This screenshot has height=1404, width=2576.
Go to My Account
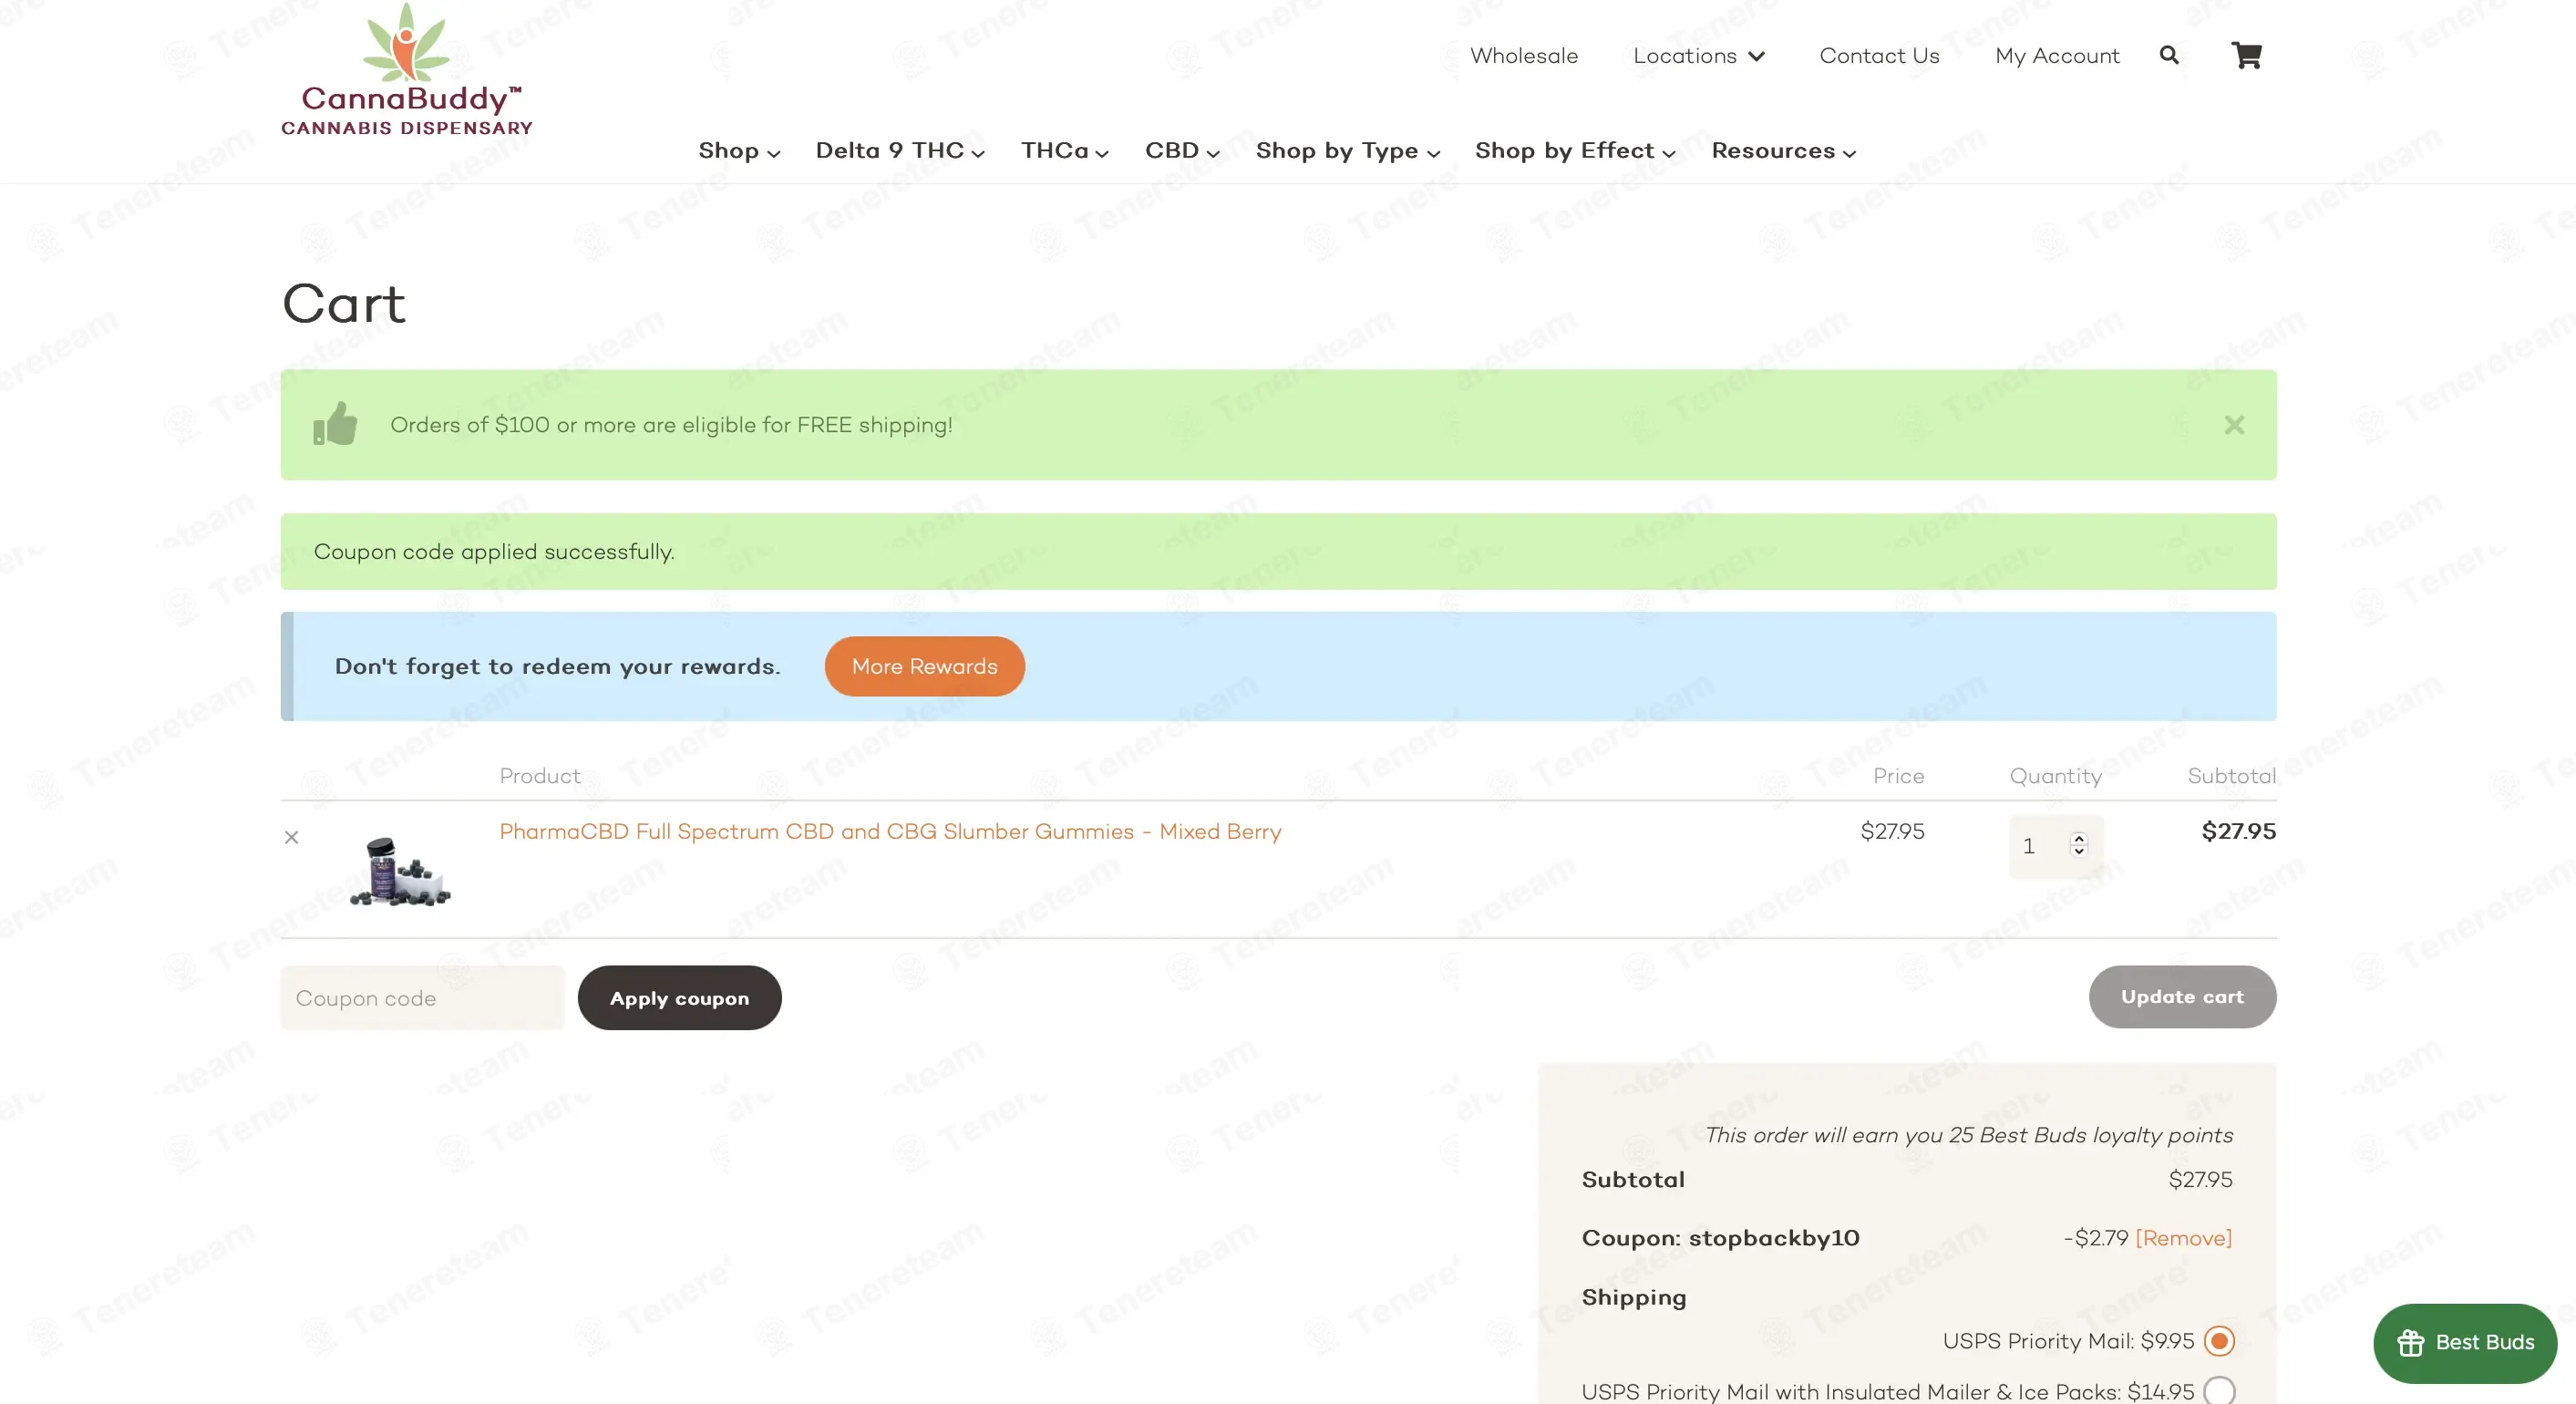(x=2057, y=56)
